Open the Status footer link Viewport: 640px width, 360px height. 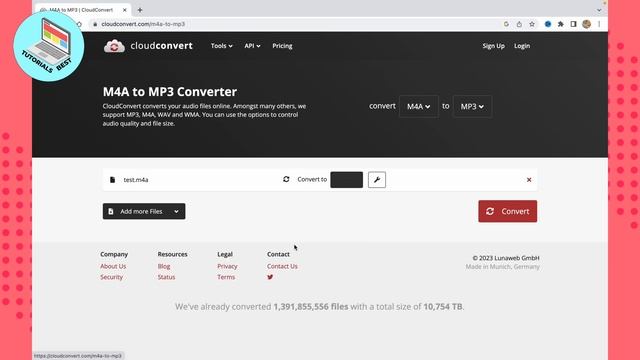[166, 277]
